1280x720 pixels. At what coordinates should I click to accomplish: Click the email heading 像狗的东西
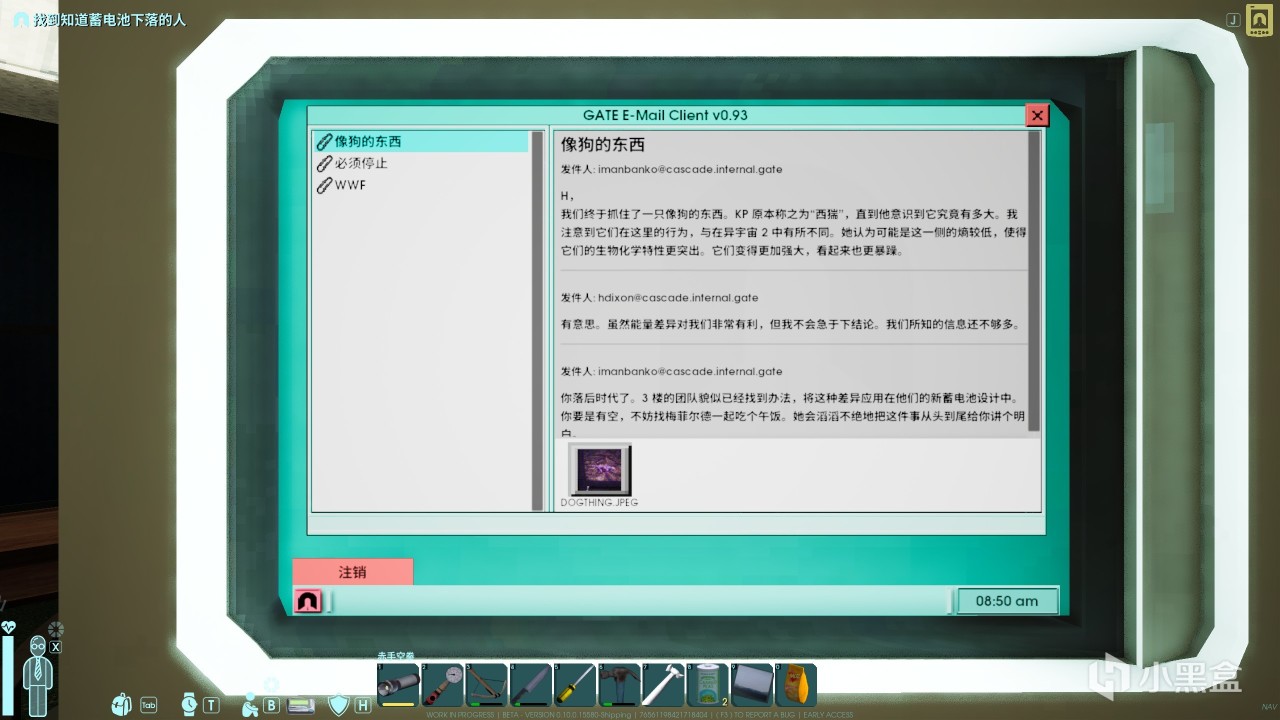pos(603,144)
